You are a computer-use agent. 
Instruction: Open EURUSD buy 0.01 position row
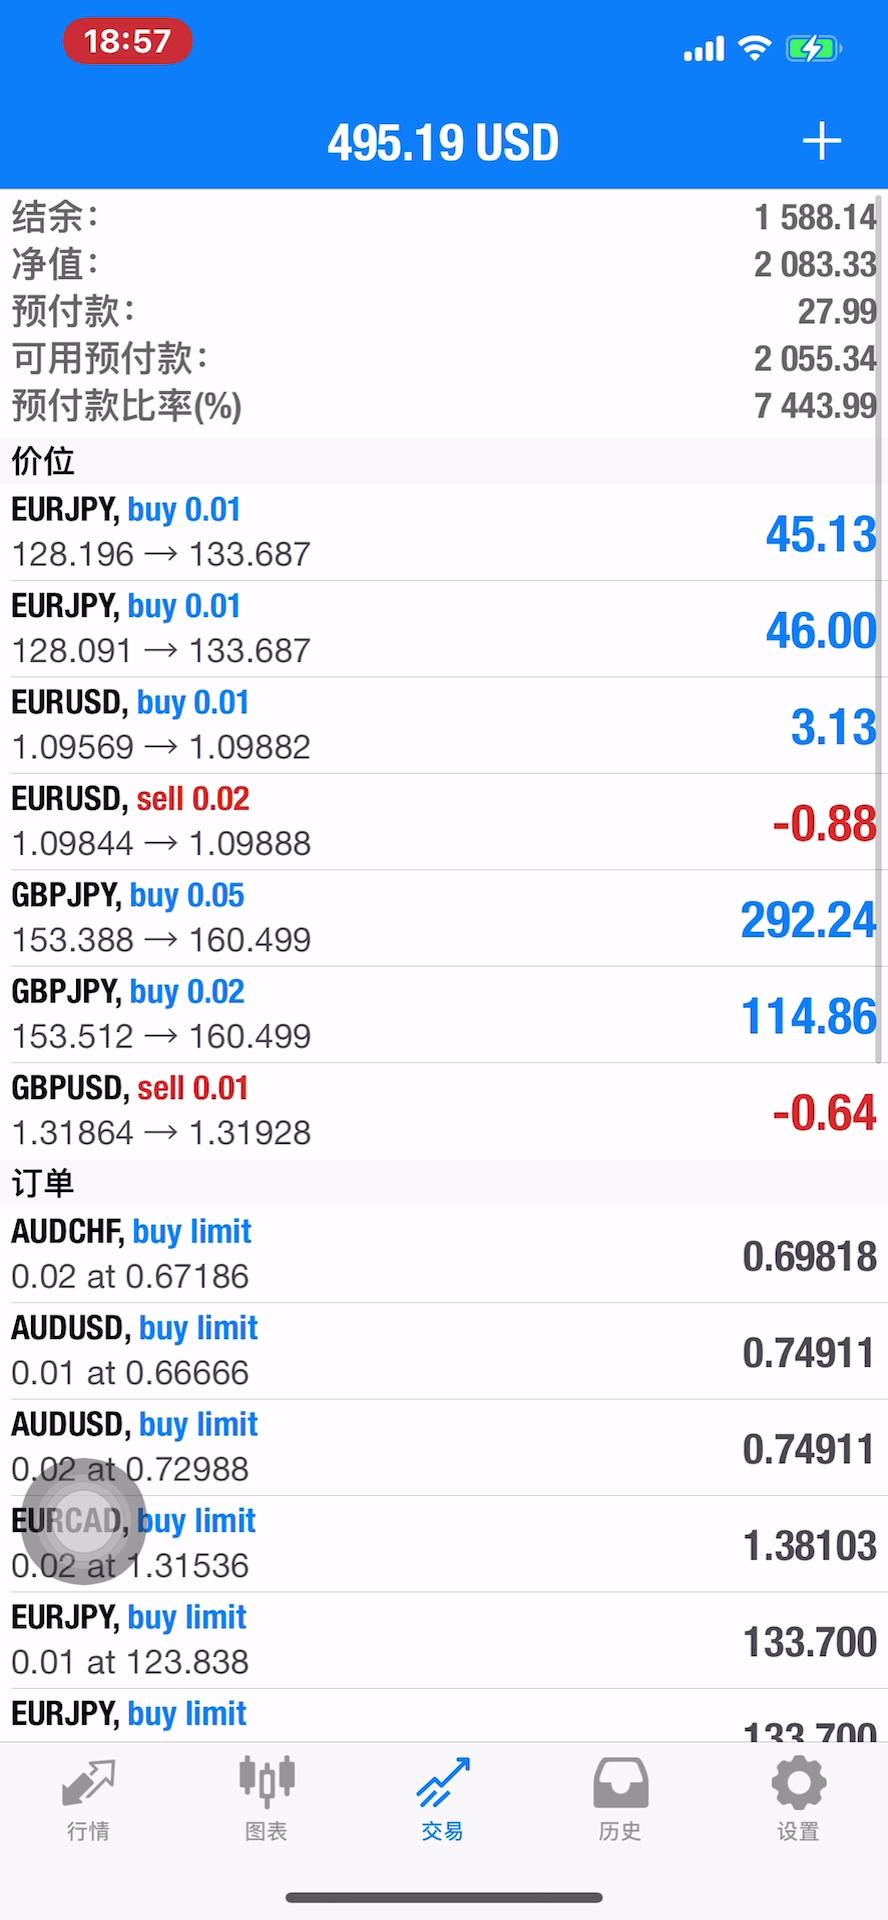[444, 725]
